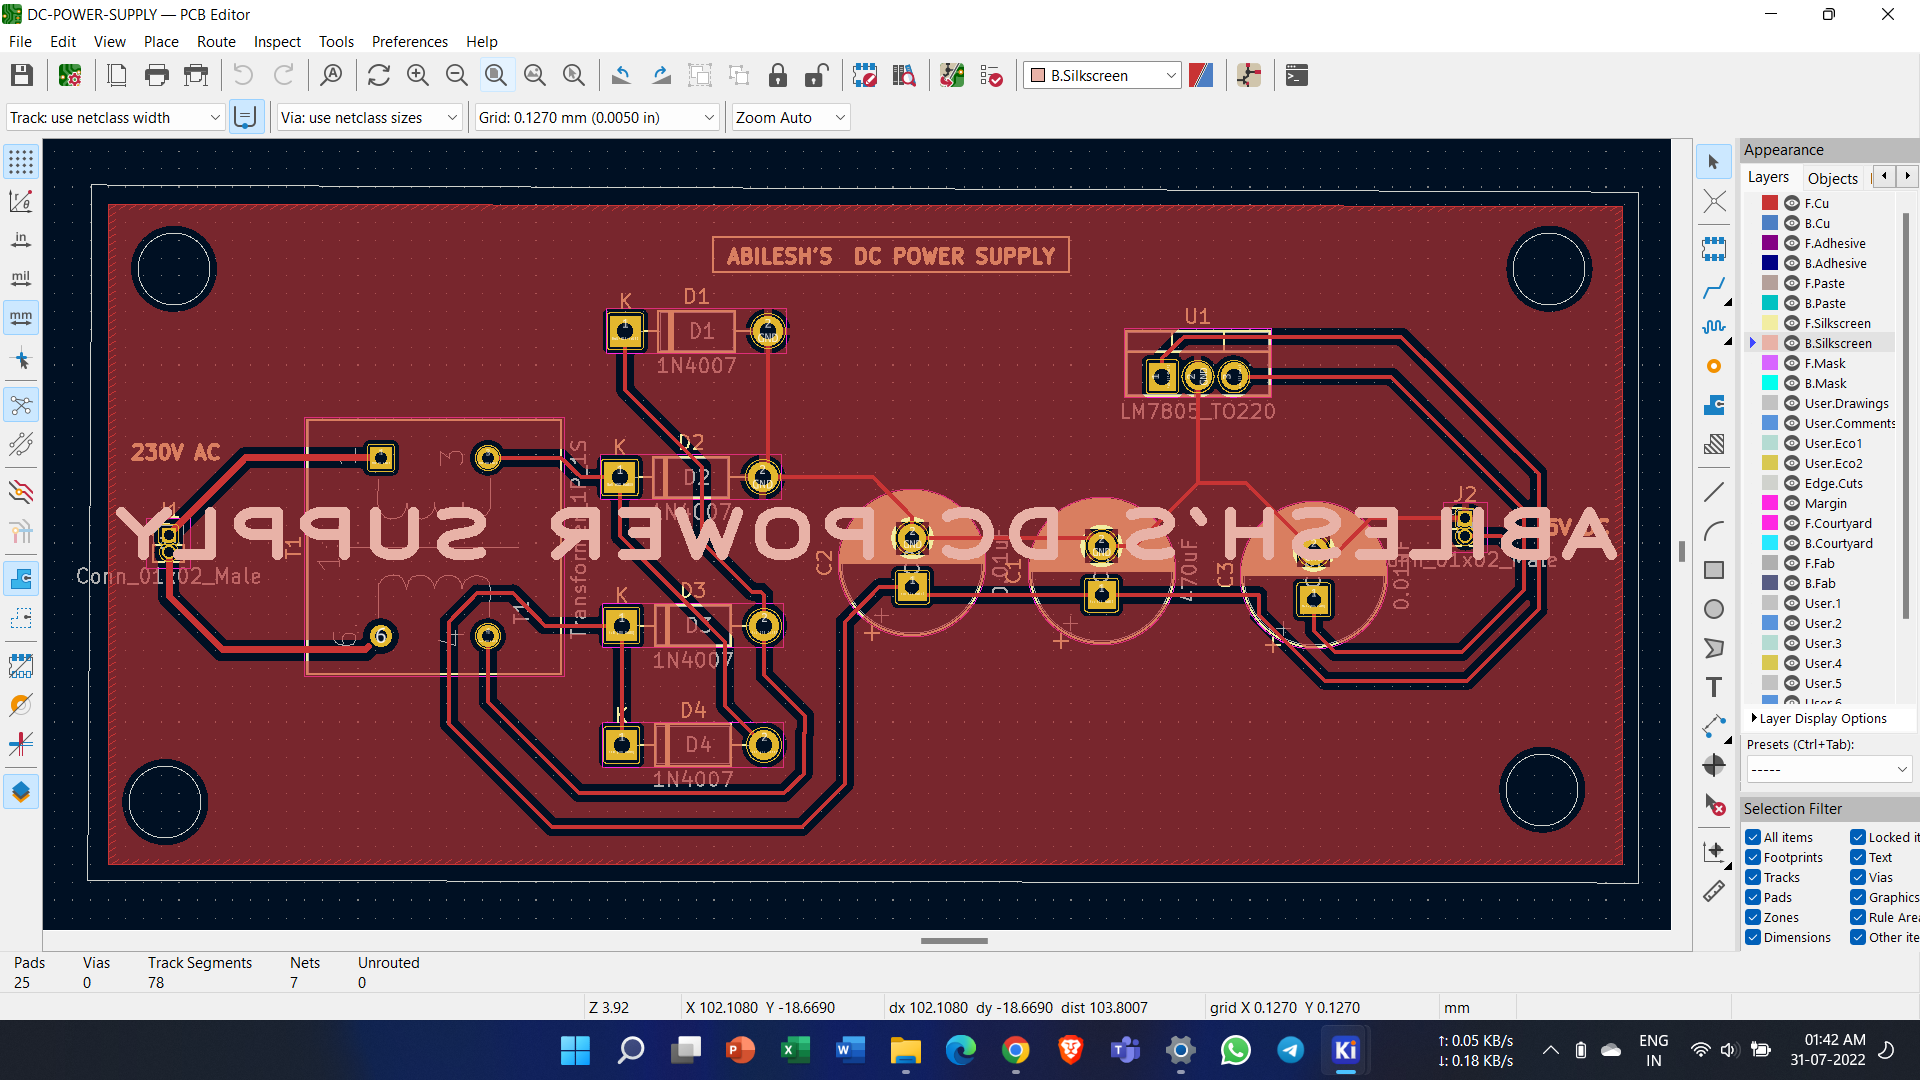
Task: Hide the F.Cu layer
Action: pos(1790,202)
